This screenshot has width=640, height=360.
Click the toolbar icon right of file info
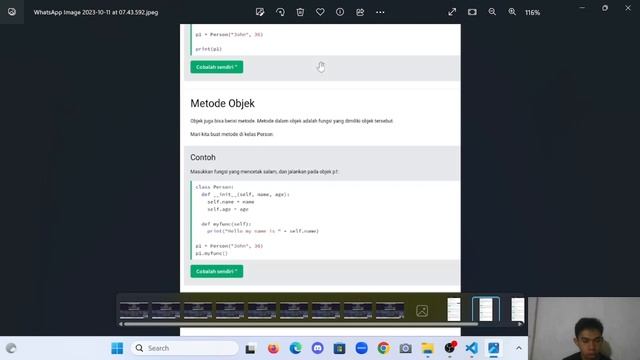click(360, 12)
